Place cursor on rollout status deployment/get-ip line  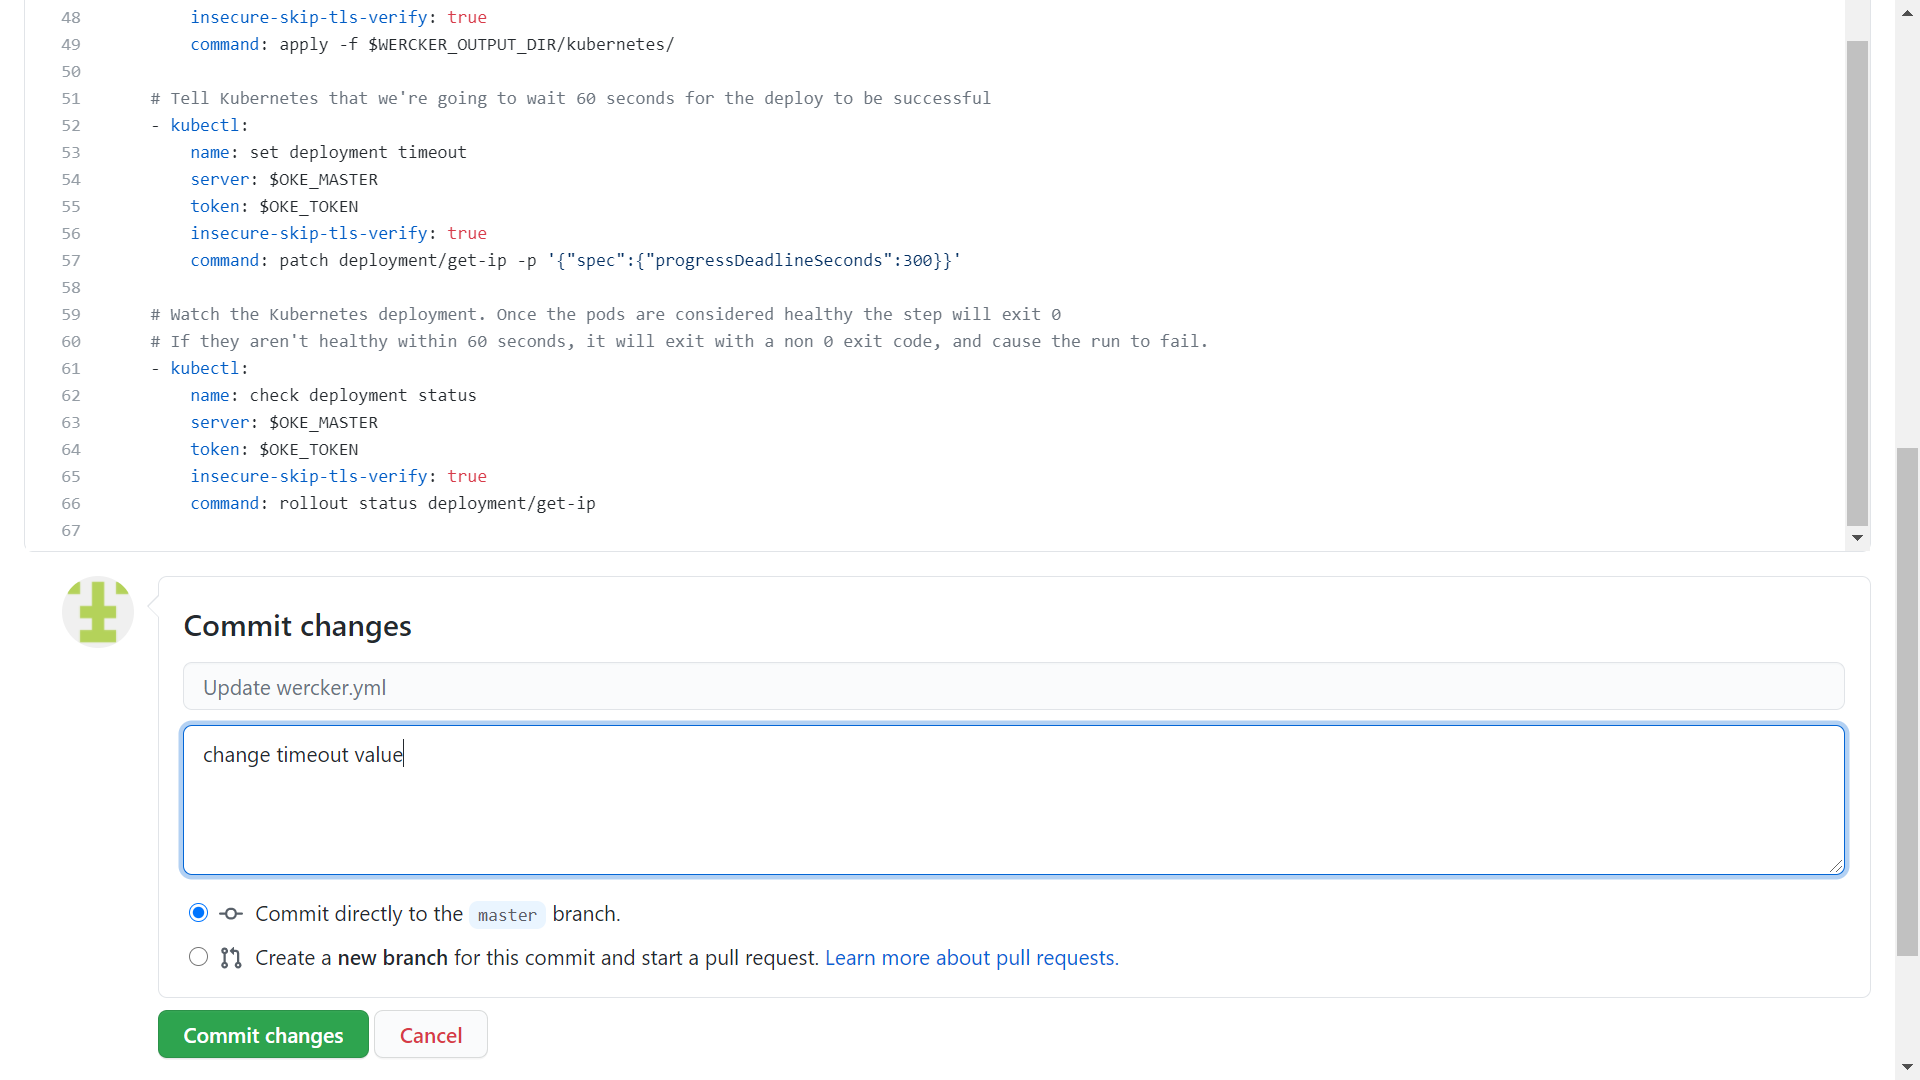[x=437, y=504]
